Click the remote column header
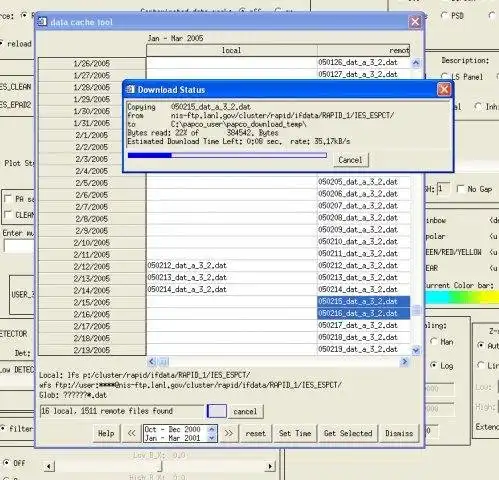 pos(363,50)
